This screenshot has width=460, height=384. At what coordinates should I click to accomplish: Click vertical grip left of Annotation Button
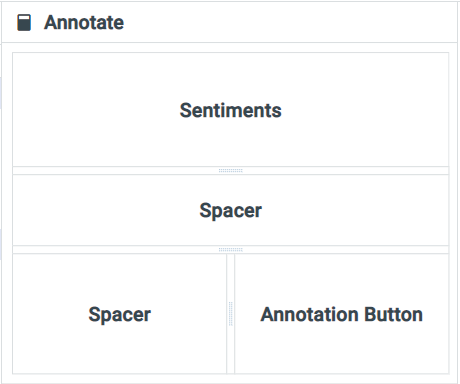(x=231, y=314)
